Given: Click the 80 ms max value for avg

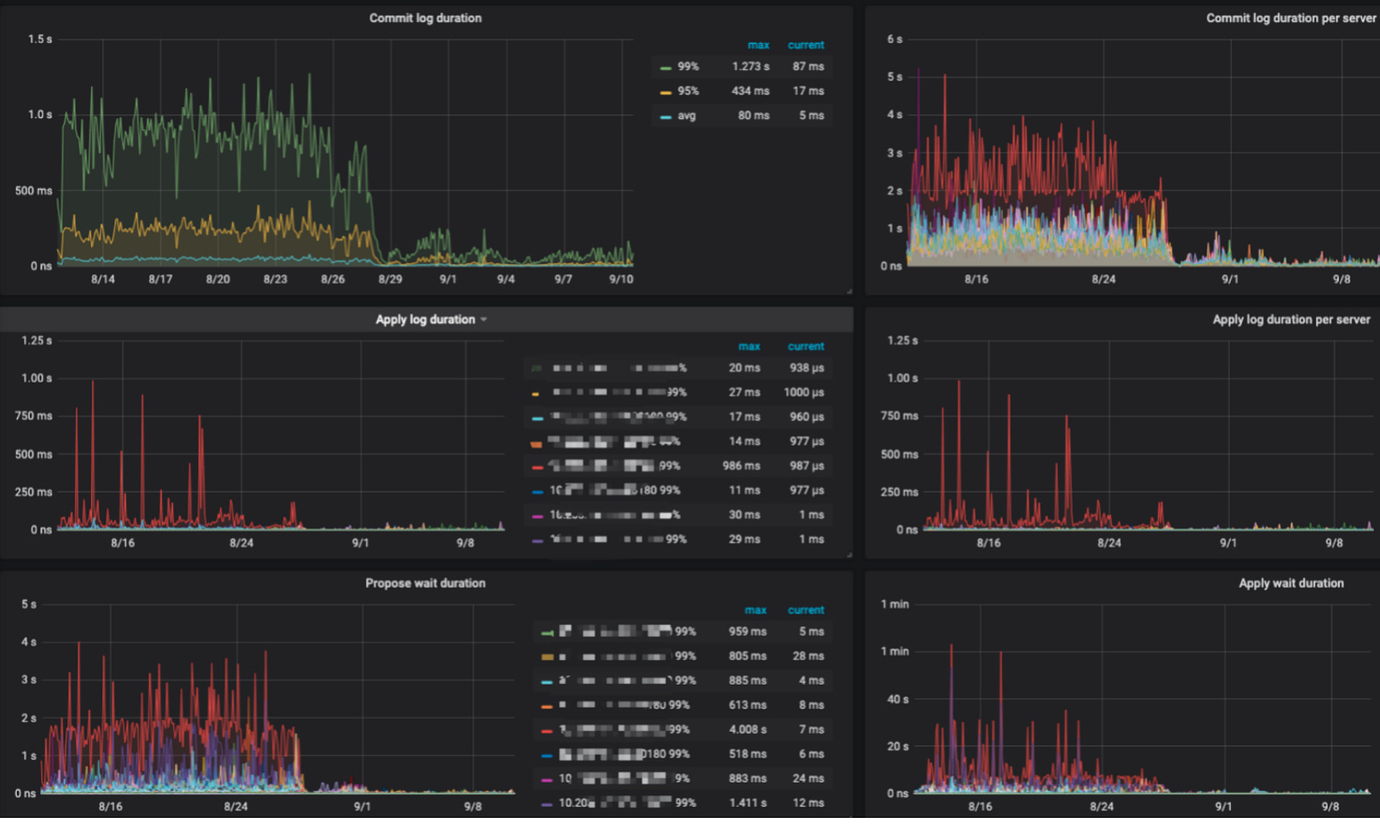Looking at the screenshot, I should pyautogui.click(x=754, y=116).
